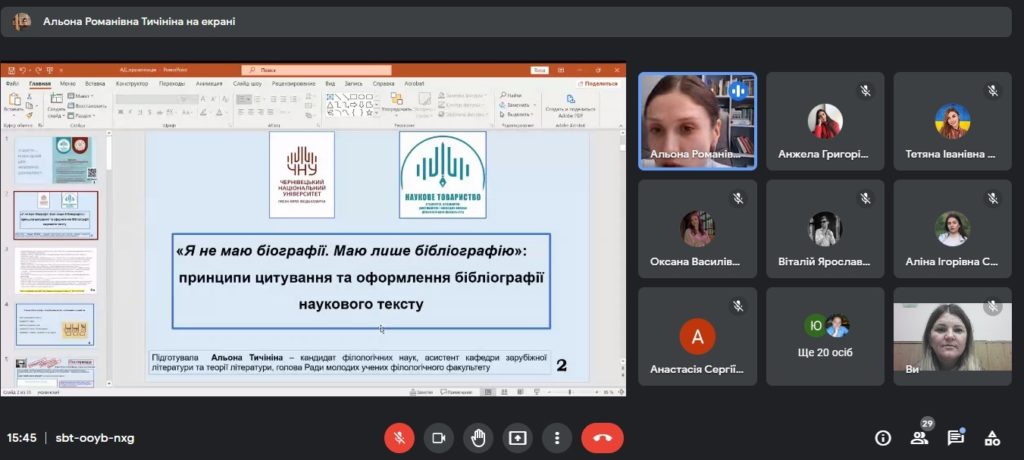Screen dimensions: 1024x460
Task: Turn on the camera button
Action: coord(438,438)
